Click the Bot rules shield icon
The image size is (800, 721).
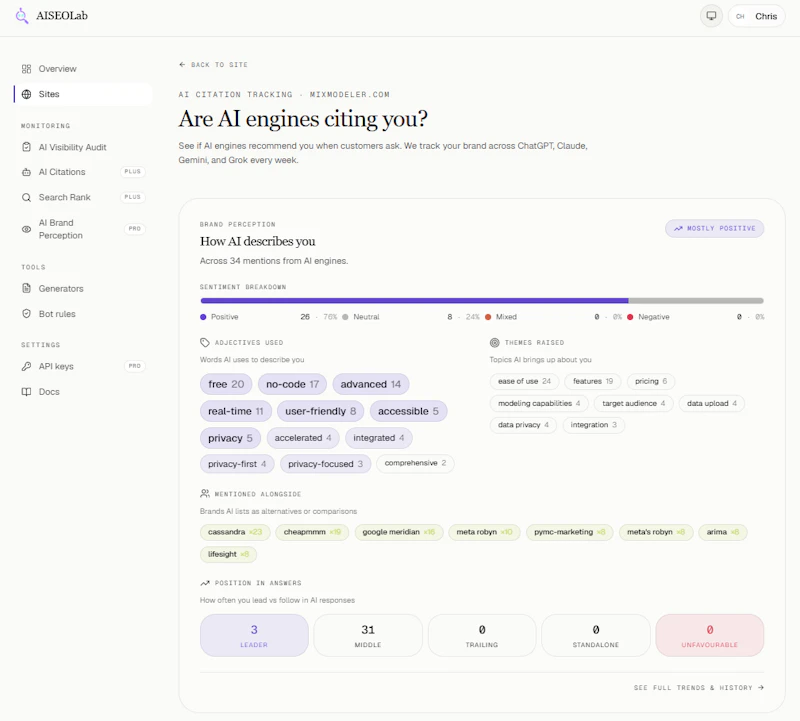(27, 314)
